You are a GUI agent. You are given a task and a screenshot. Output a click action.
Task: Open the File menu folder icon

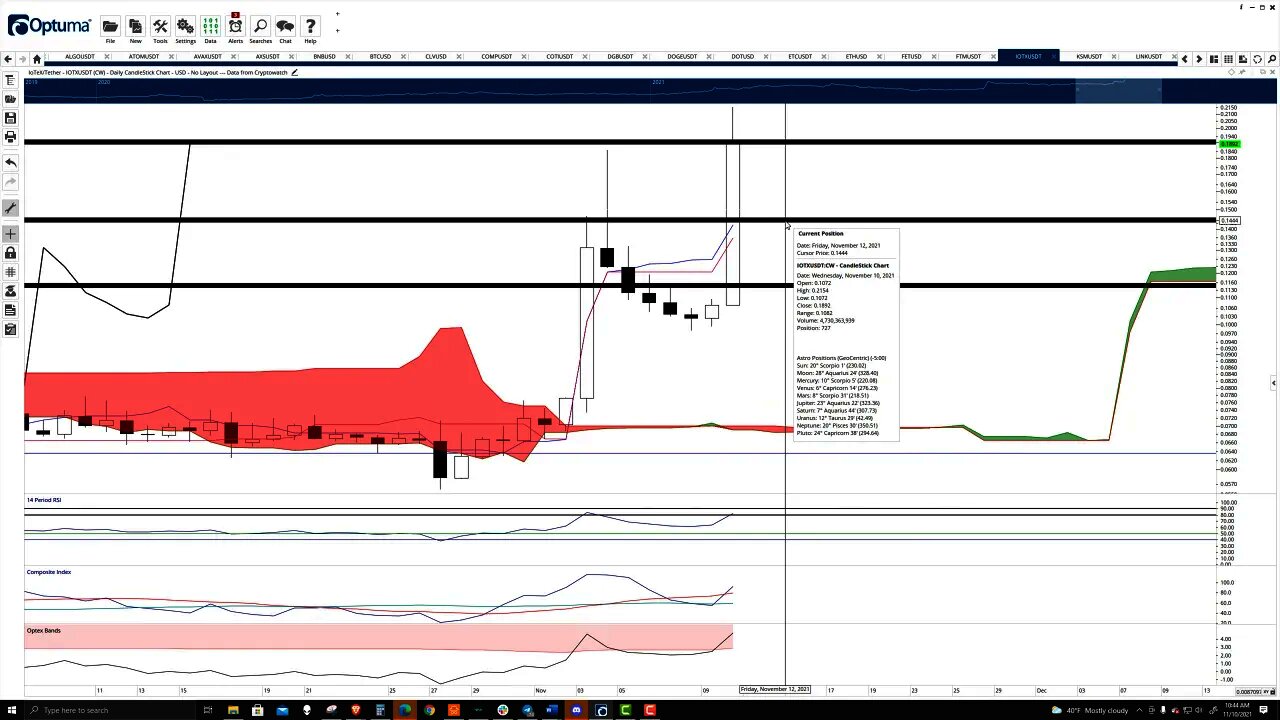(x=110, y=26)
